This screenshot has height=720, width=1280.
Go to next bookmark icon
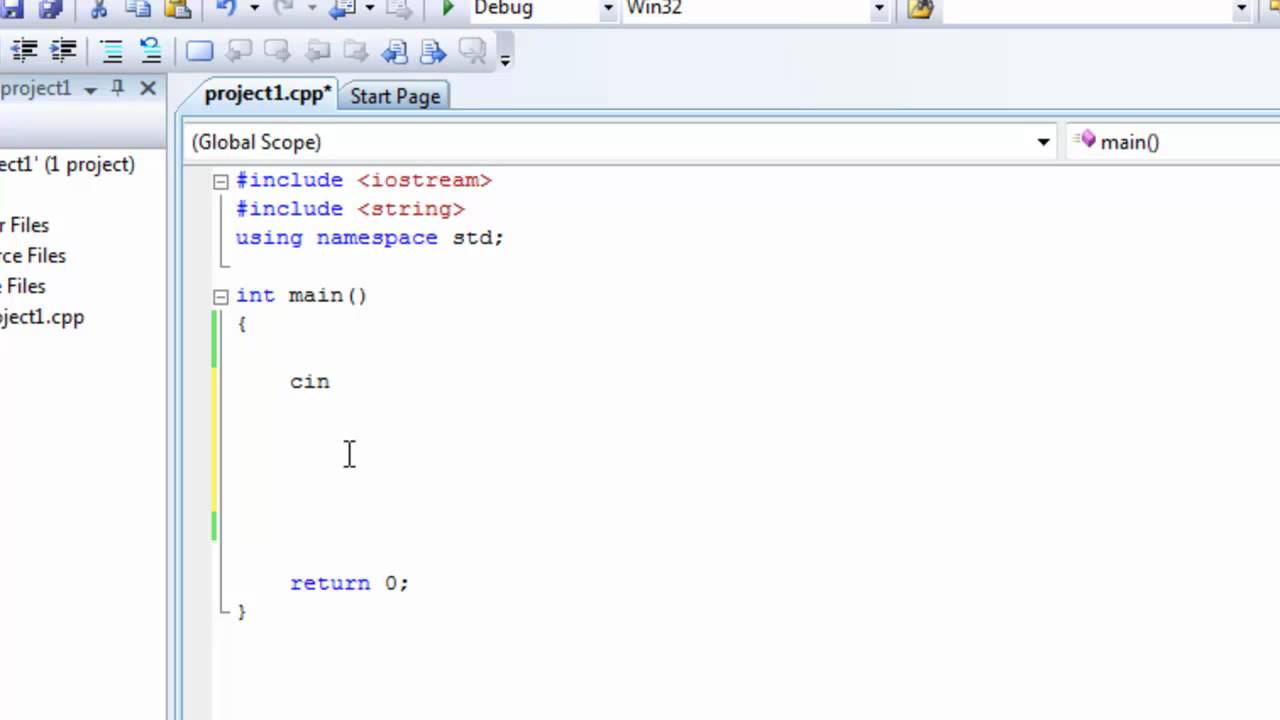point(277,51)
